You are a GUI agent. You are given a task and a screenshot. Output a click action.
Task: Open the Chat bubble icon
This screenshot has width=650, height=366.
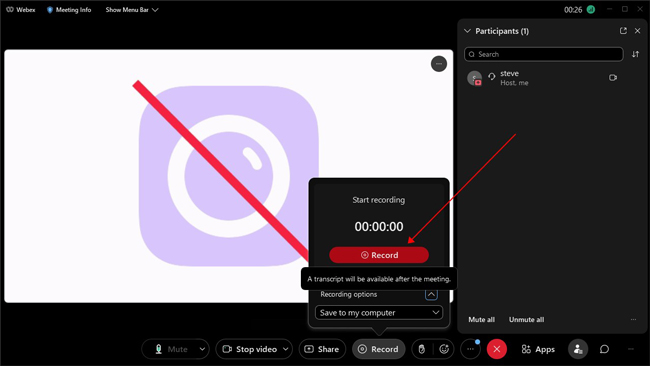click(x=604, y=349)
